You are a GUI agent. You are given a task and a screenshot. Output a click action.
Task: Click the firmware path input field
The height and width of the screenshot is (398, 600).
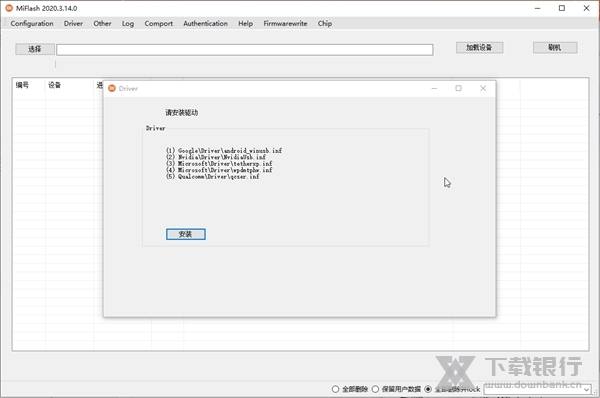click(x=245, y=50)
